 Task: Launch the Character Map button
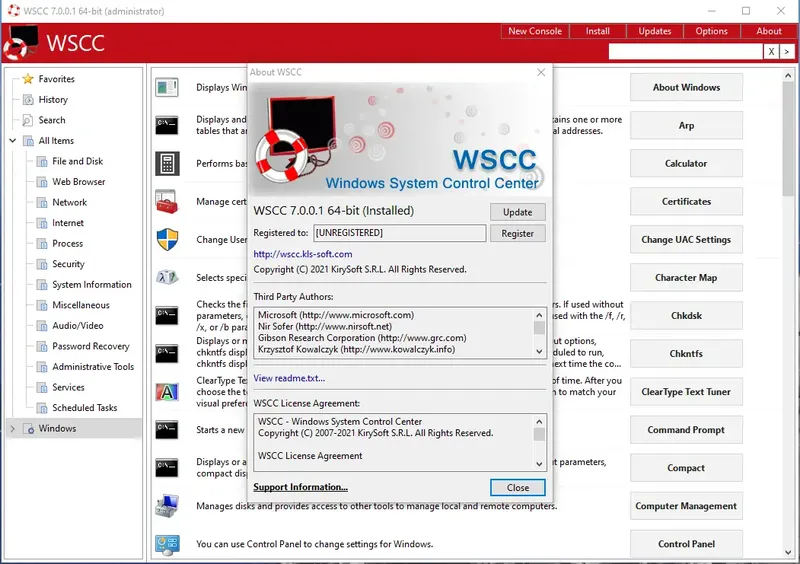pos(686,278)
